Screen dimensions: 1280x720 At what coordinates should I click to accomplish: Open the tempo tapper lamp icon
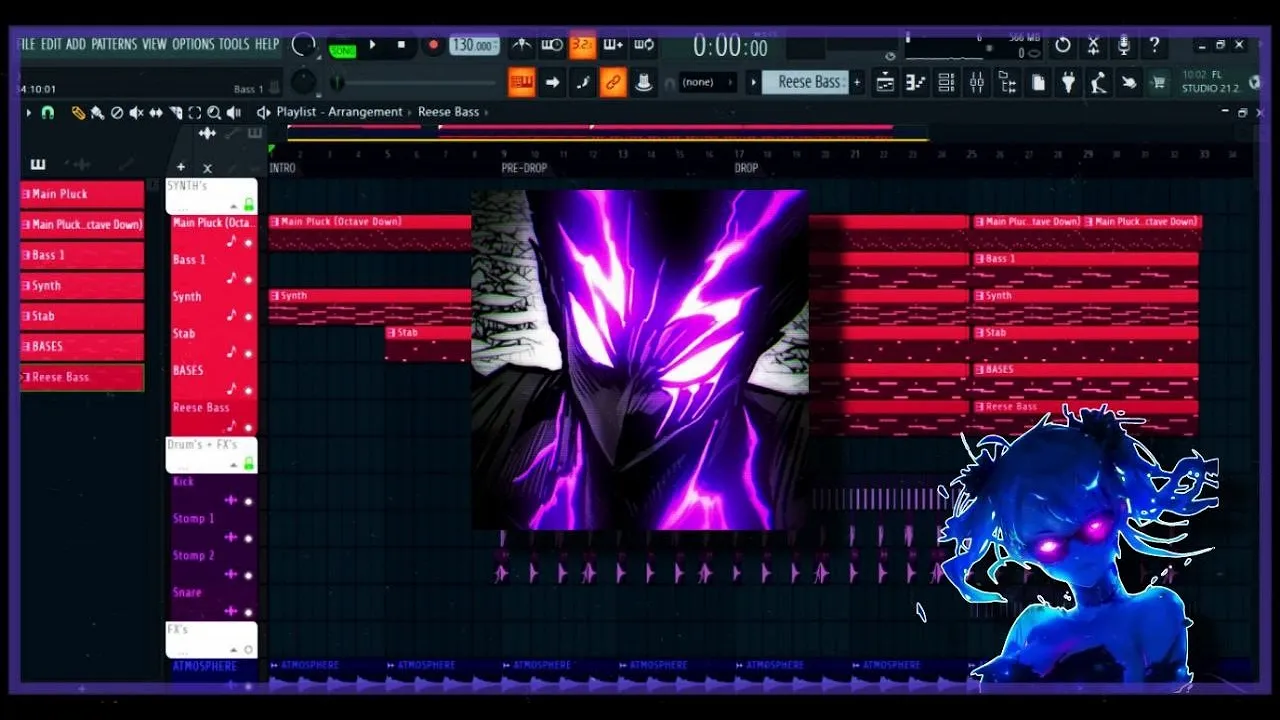(x=1099, y=83)
